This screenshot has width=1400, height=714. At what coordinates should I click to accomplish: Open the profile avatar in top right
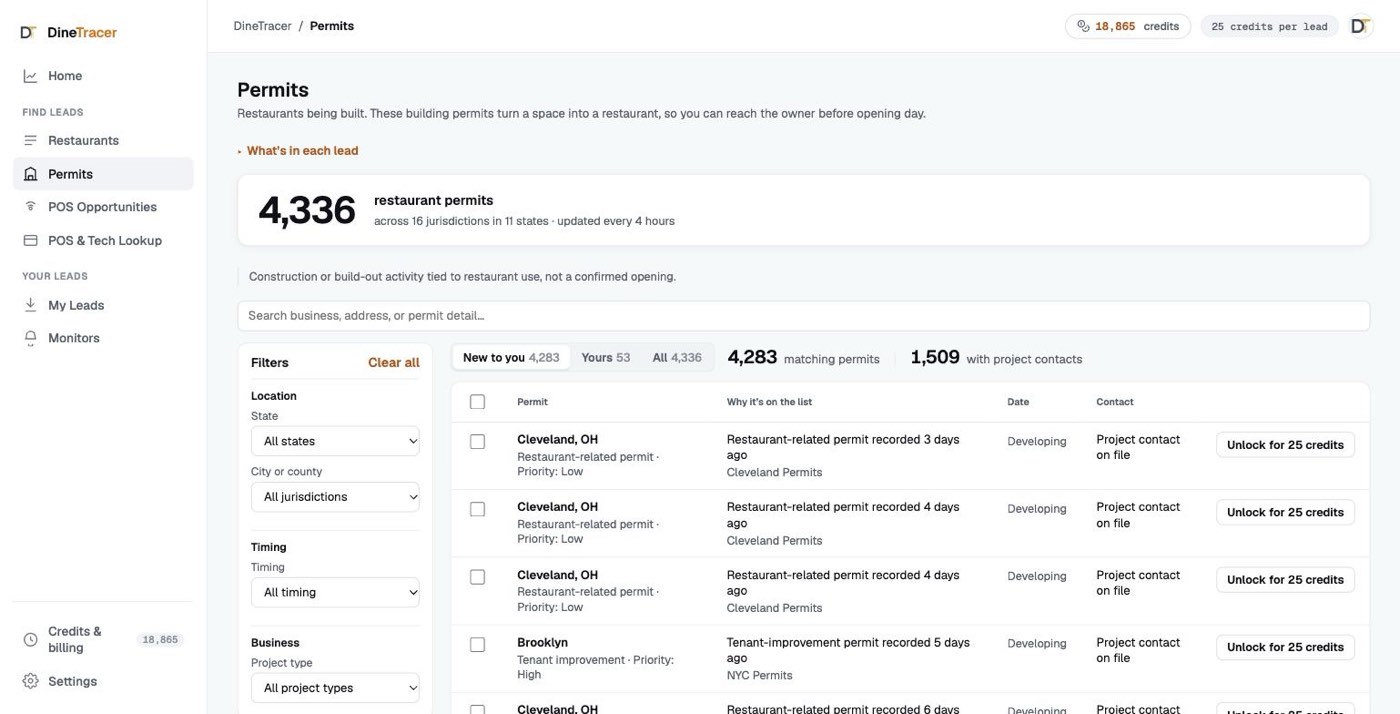click(x=1360, y=26)
